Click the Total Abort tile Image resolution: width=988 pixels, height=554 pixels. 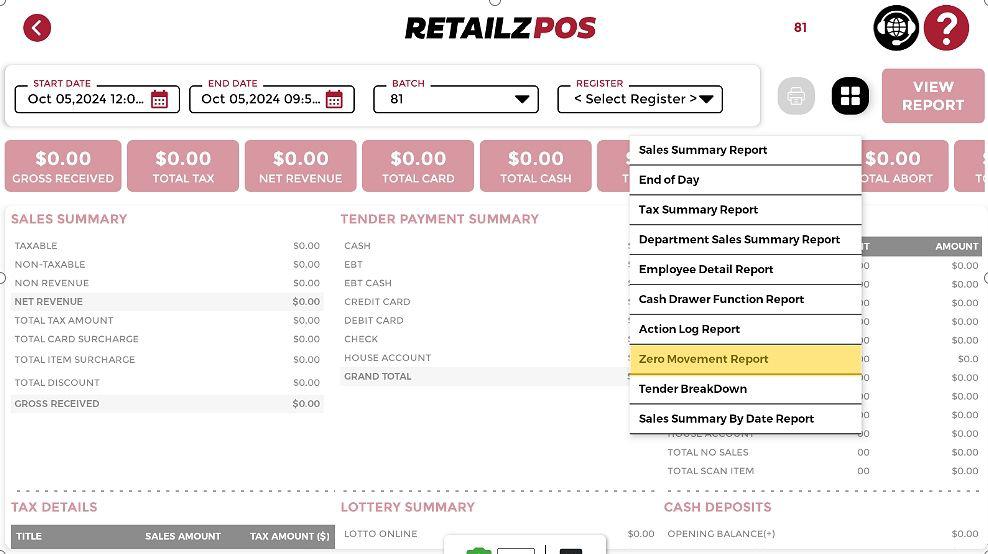point(904,166)
